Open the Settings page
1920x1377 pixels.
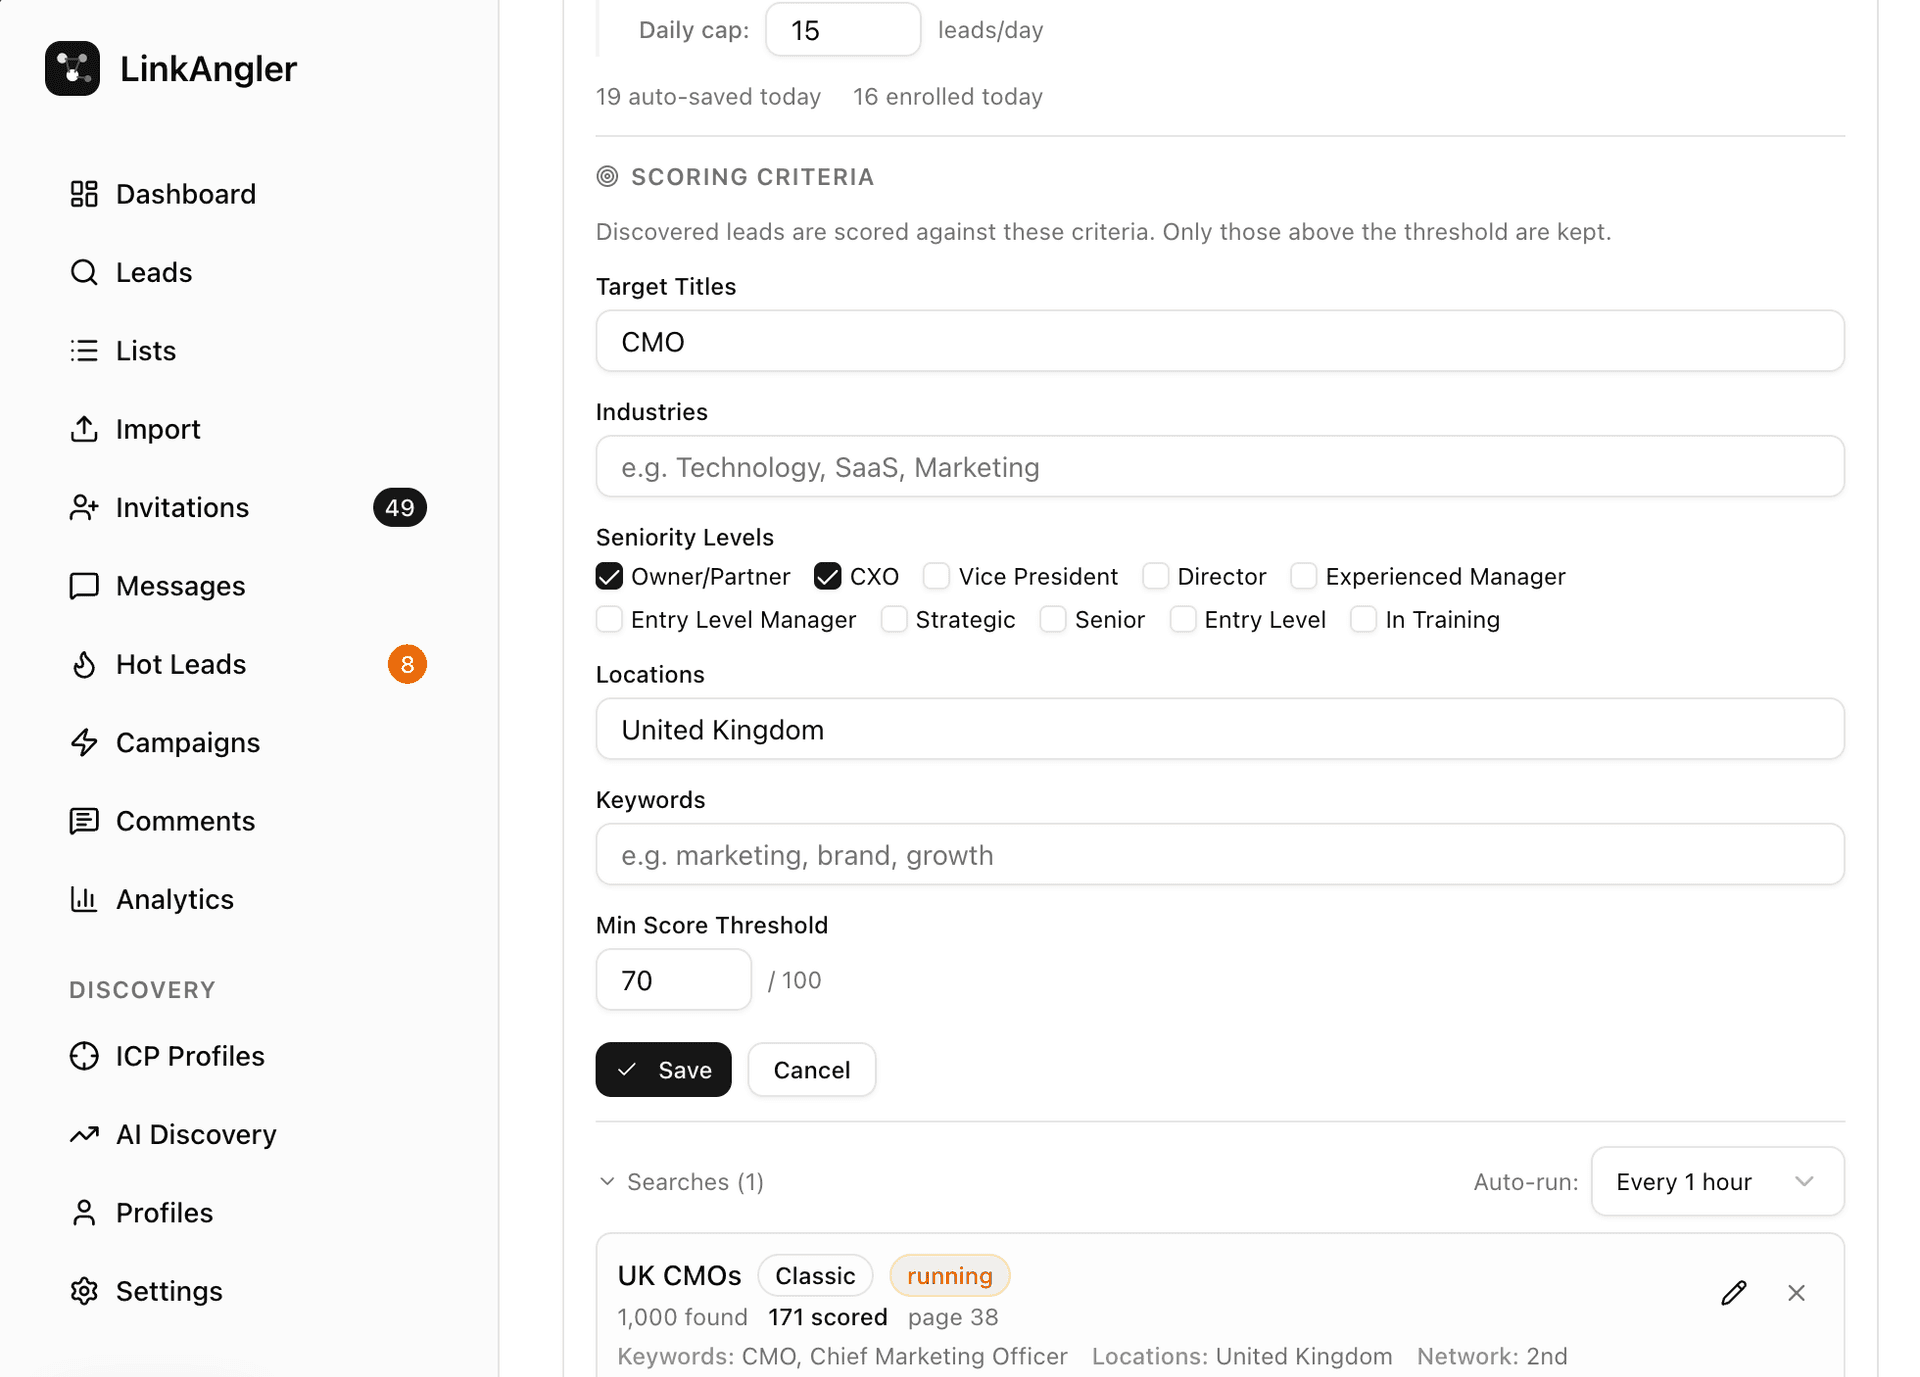(169, 1290)
